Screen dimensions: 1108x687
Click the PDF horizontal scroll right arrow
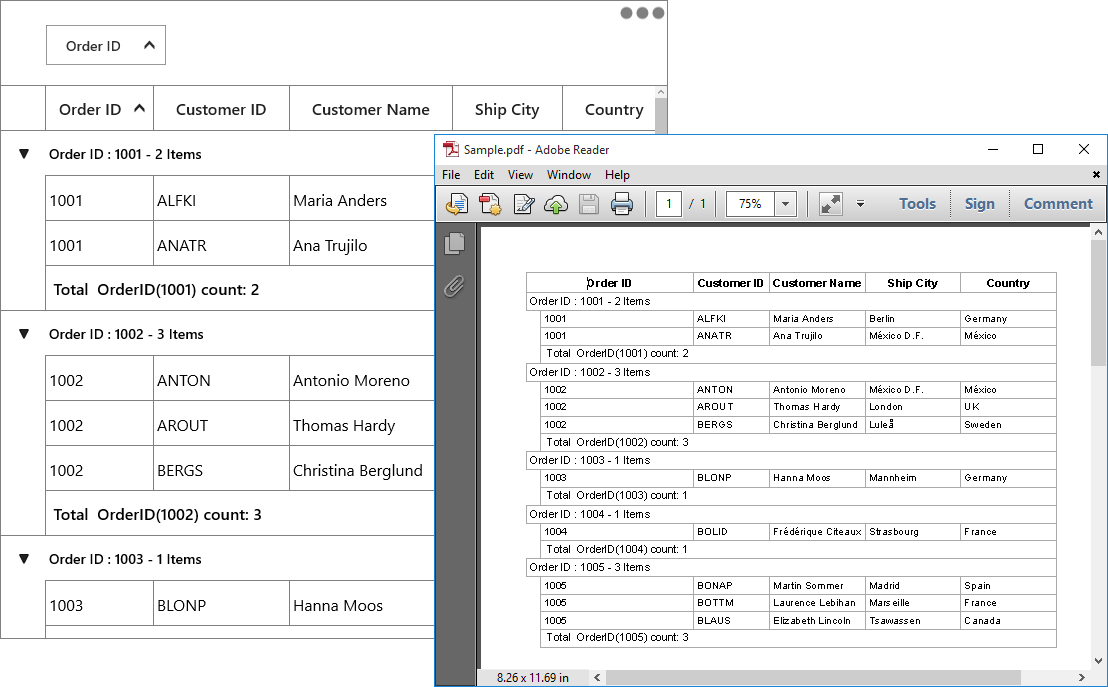tap(1082, 677)
